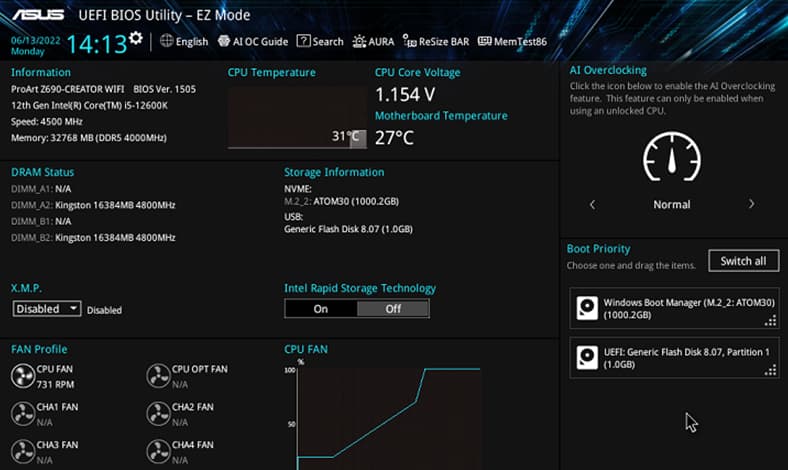Click the globe icon beside English
Image resolution: width=788 pixels, height=470 pixels.
(166, 41)
